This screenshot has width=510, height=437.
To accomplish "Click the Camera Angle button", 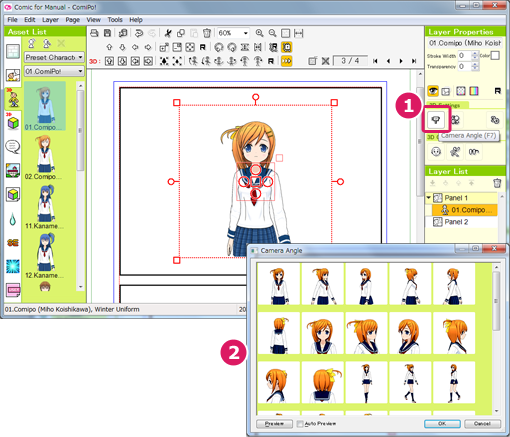I will tap(436, 120).
